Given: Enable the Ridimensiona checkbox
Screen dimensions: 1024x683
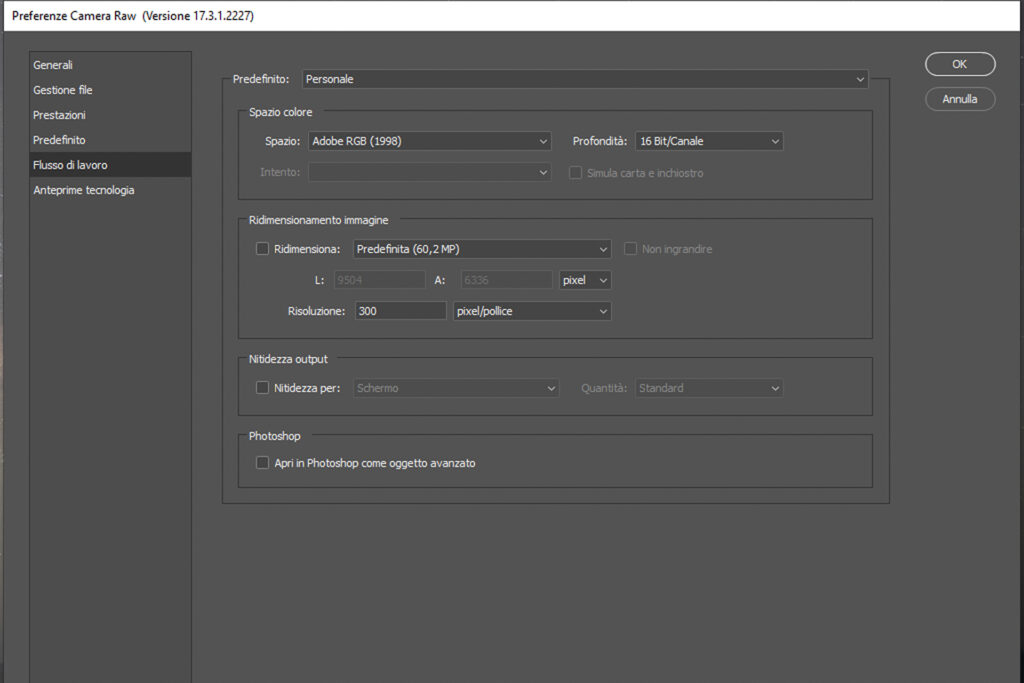Looking at the screenshot, I should pyautogui.click(x=263, y=249).
